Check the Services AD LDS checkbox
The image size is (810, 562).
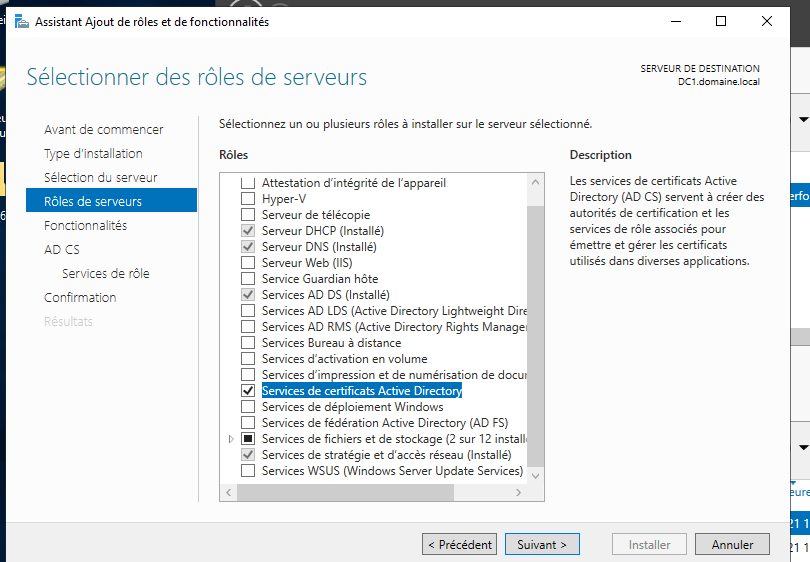click(248, 311)
